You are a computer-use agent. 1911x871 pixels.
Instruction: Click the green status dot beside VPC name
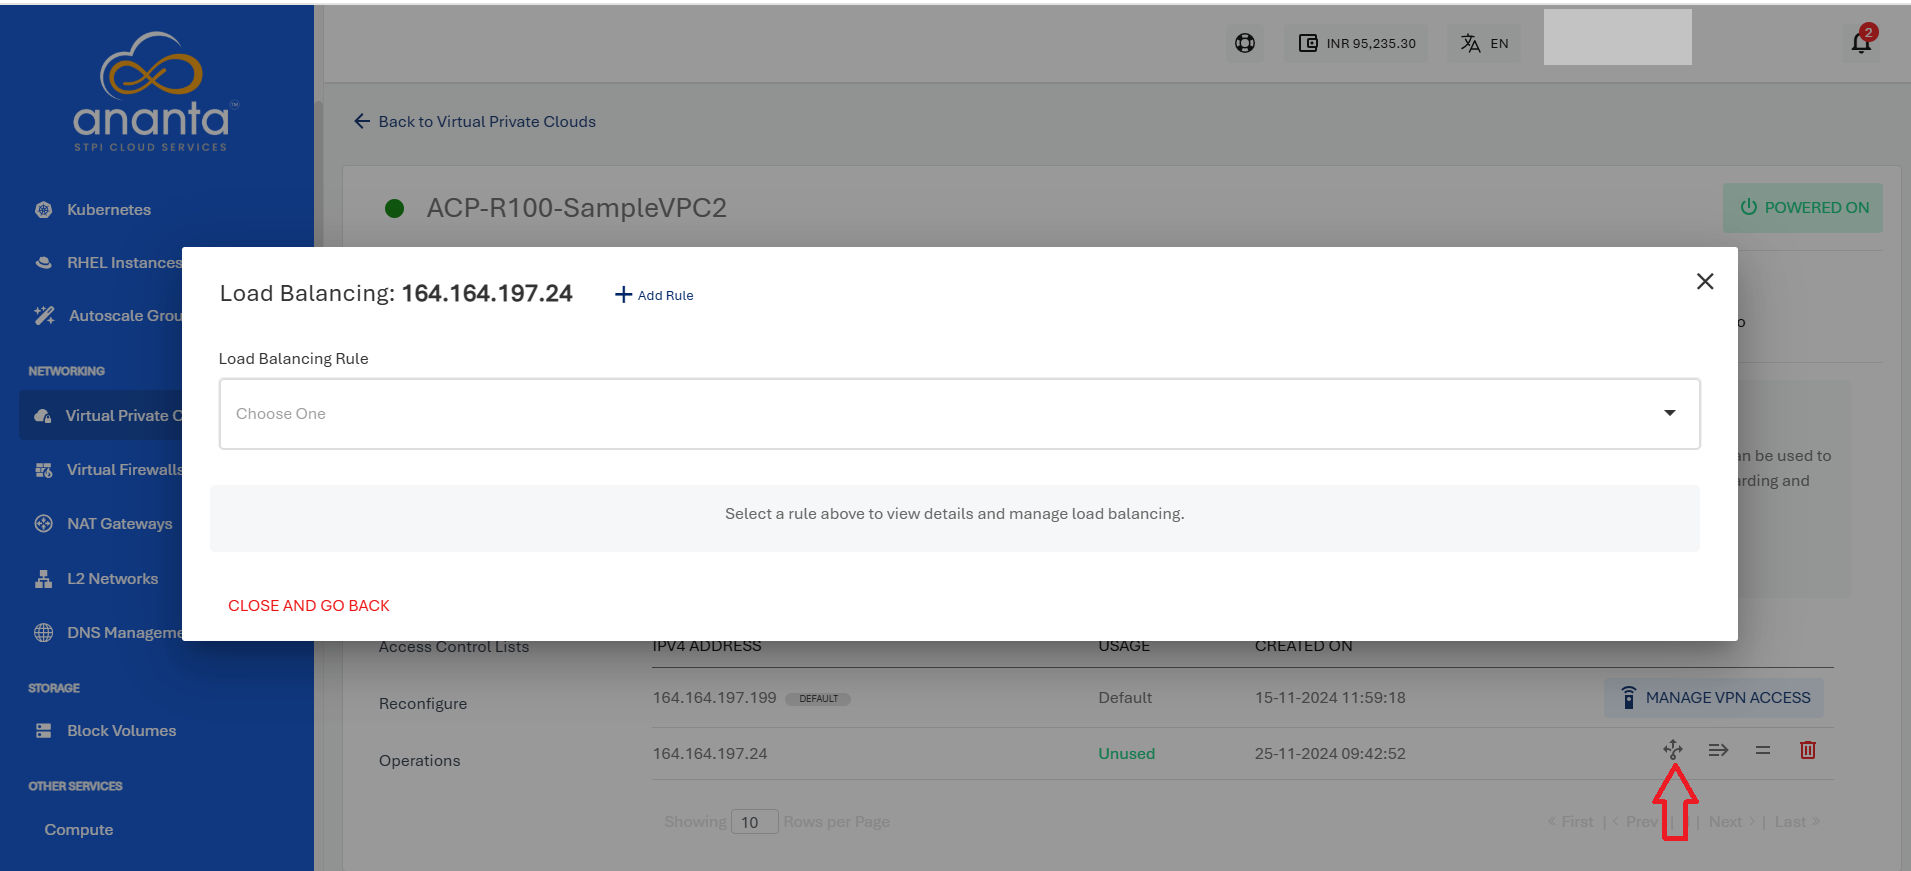click(x=395, y=208)
